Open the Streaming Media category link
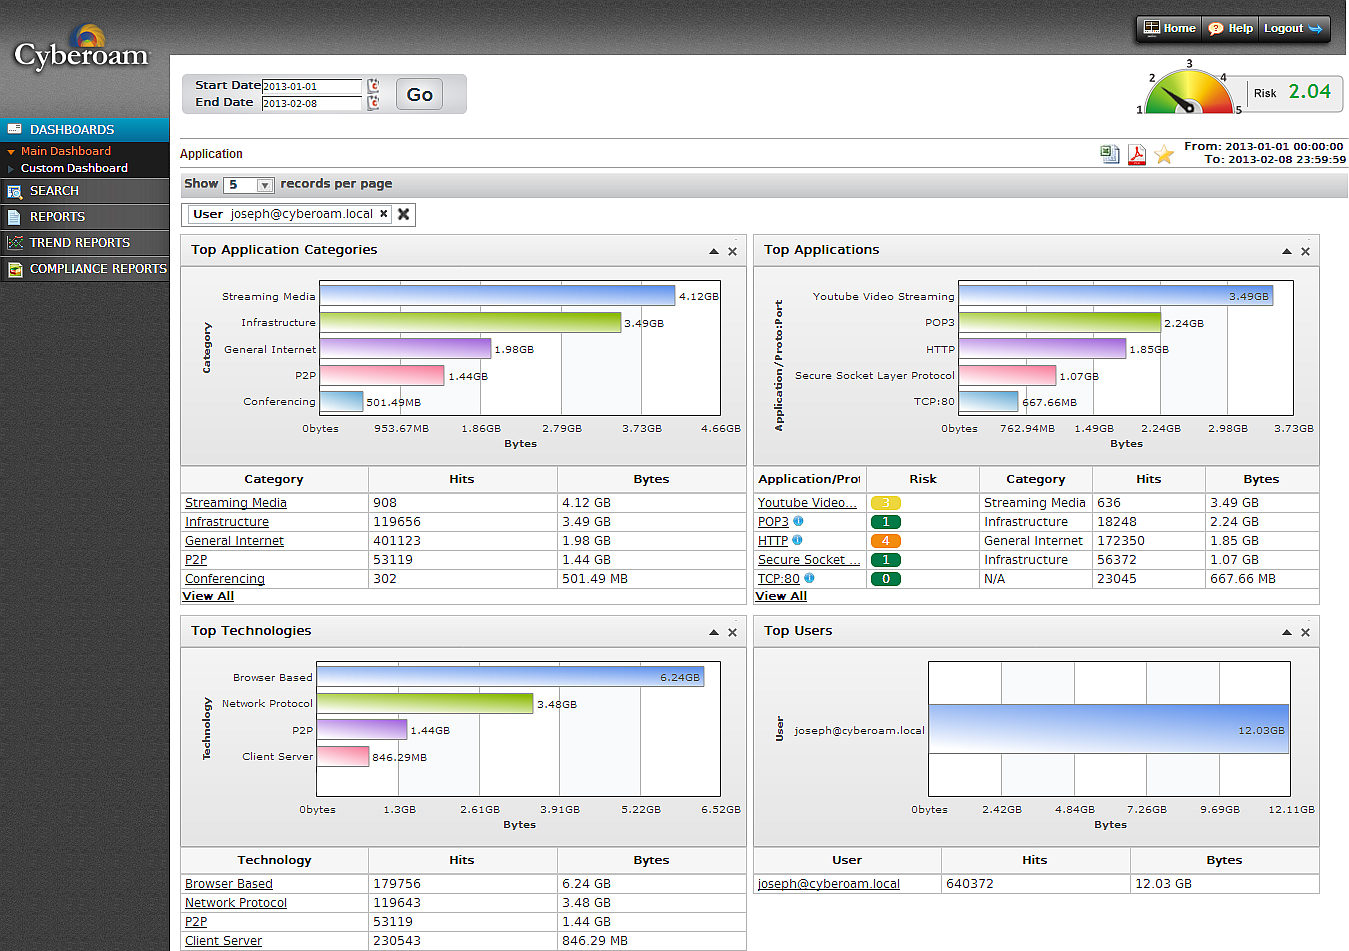Image resolution: width=1349 pixels, height=951 pixels. [x=236, y=503]
